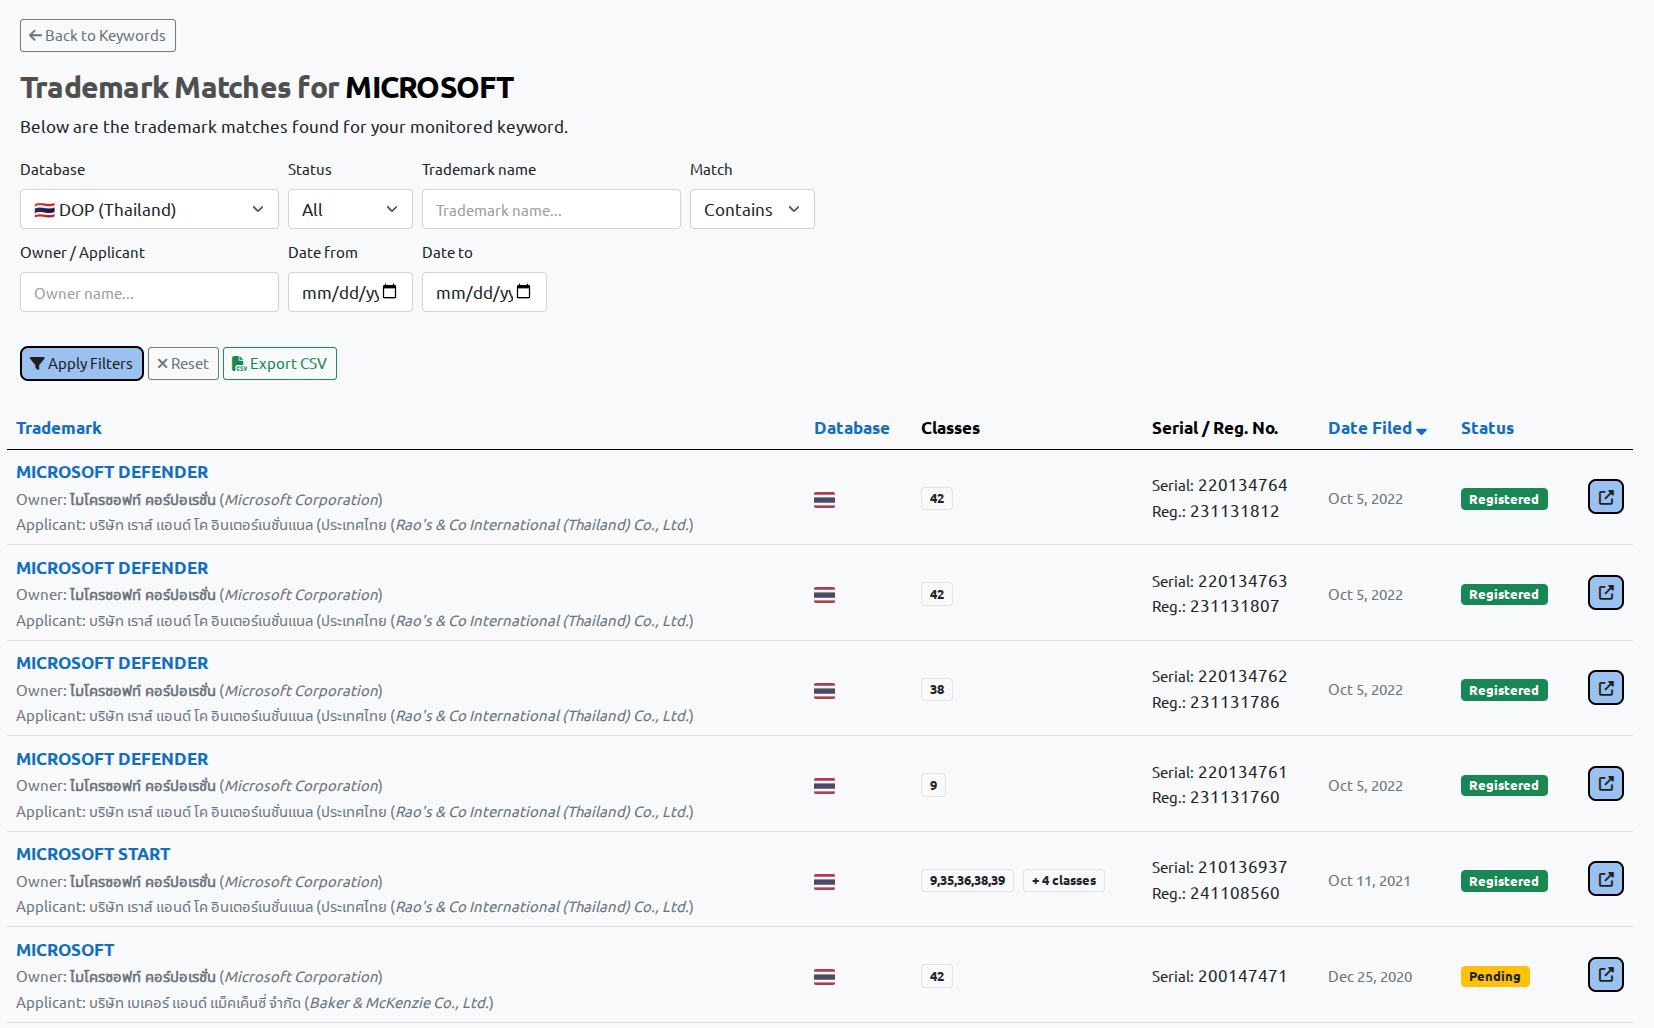1654x1028 pixels.
Task: Export results as CSV
Action: (x=280, y=364)
